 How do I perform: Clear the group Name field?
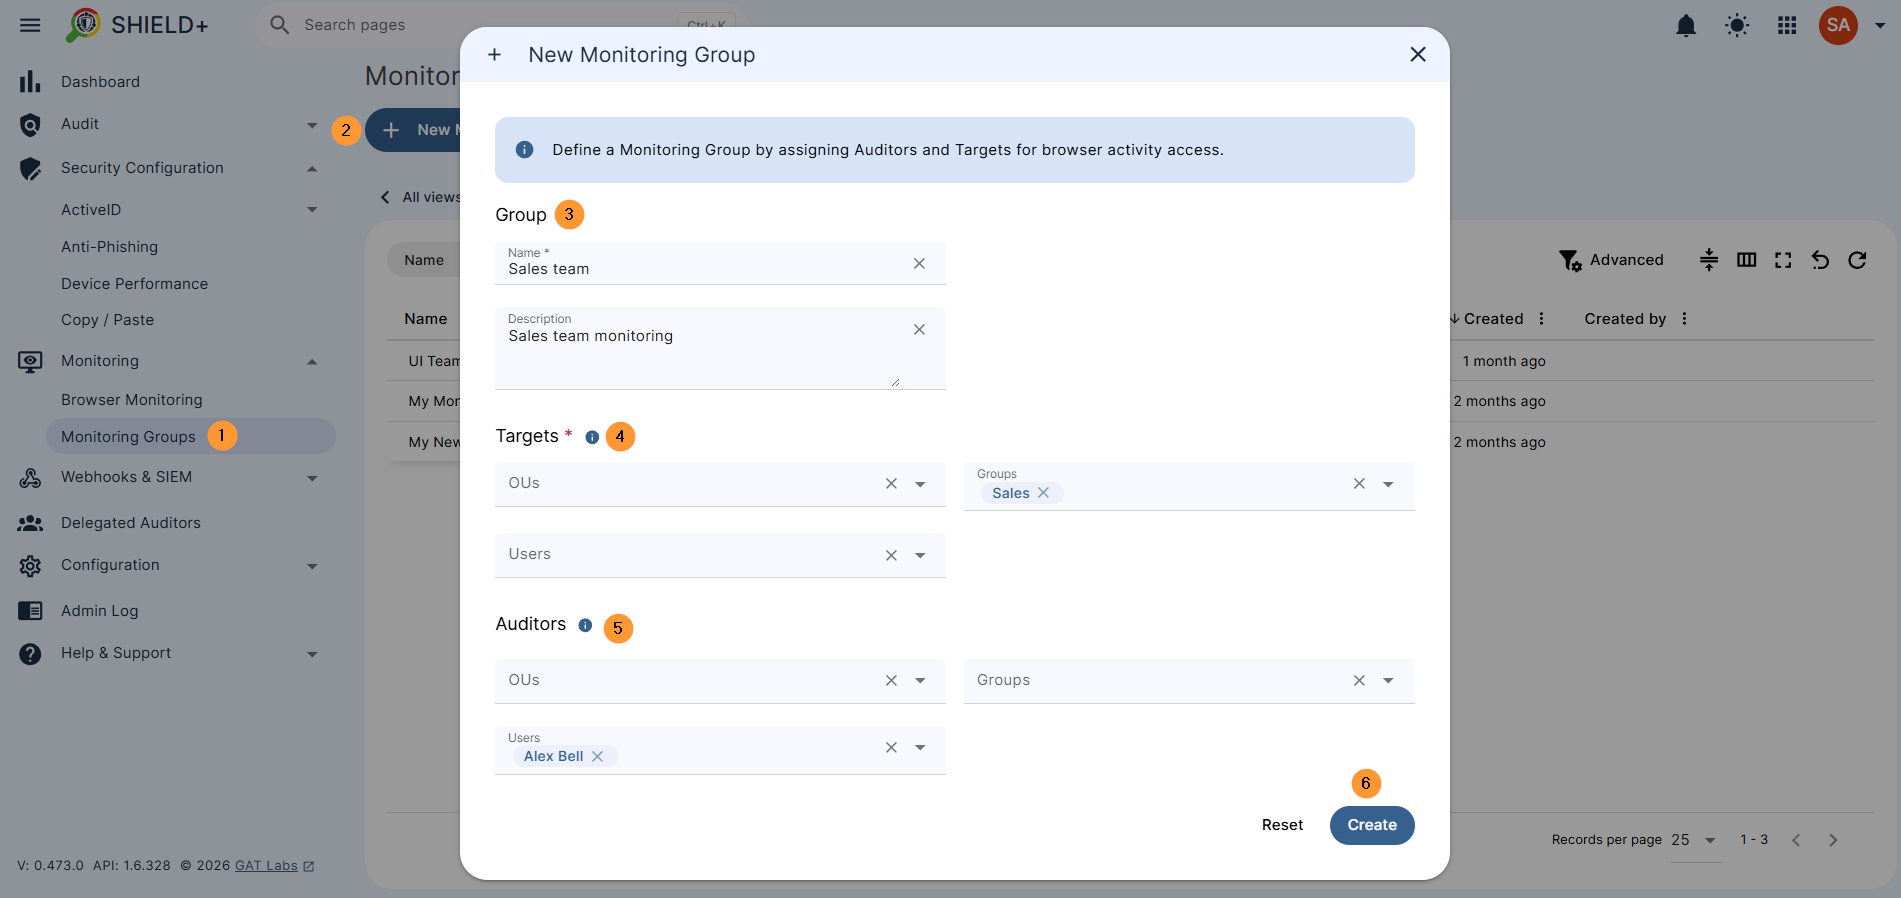[919, 263]
